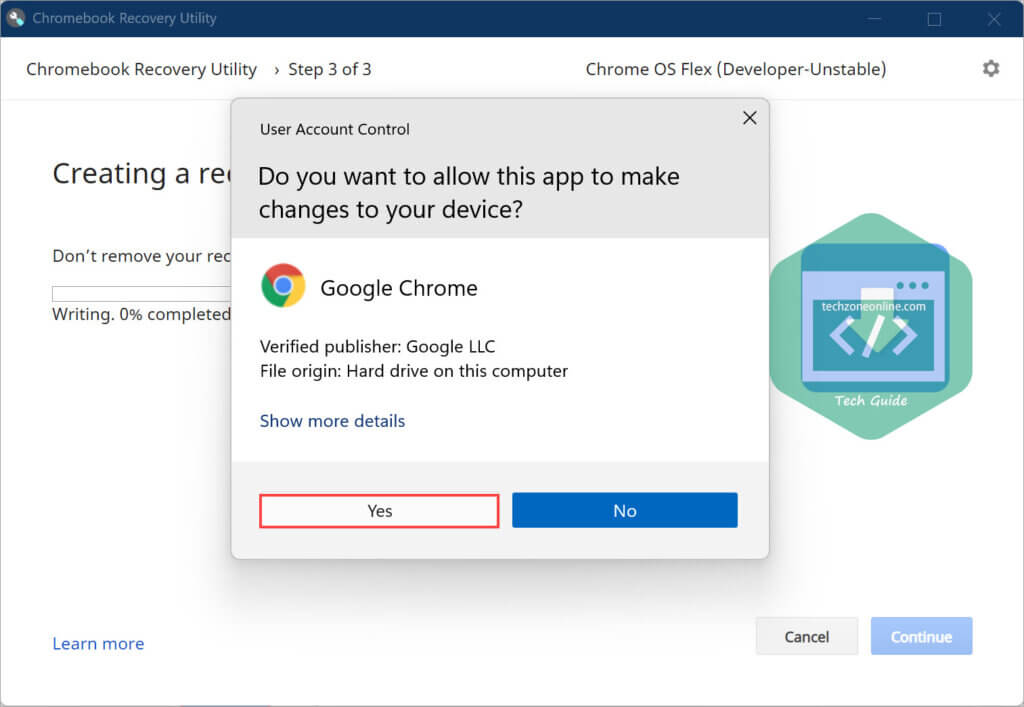
Task: Click the disabled Continue button
Action: coord(921,636)
